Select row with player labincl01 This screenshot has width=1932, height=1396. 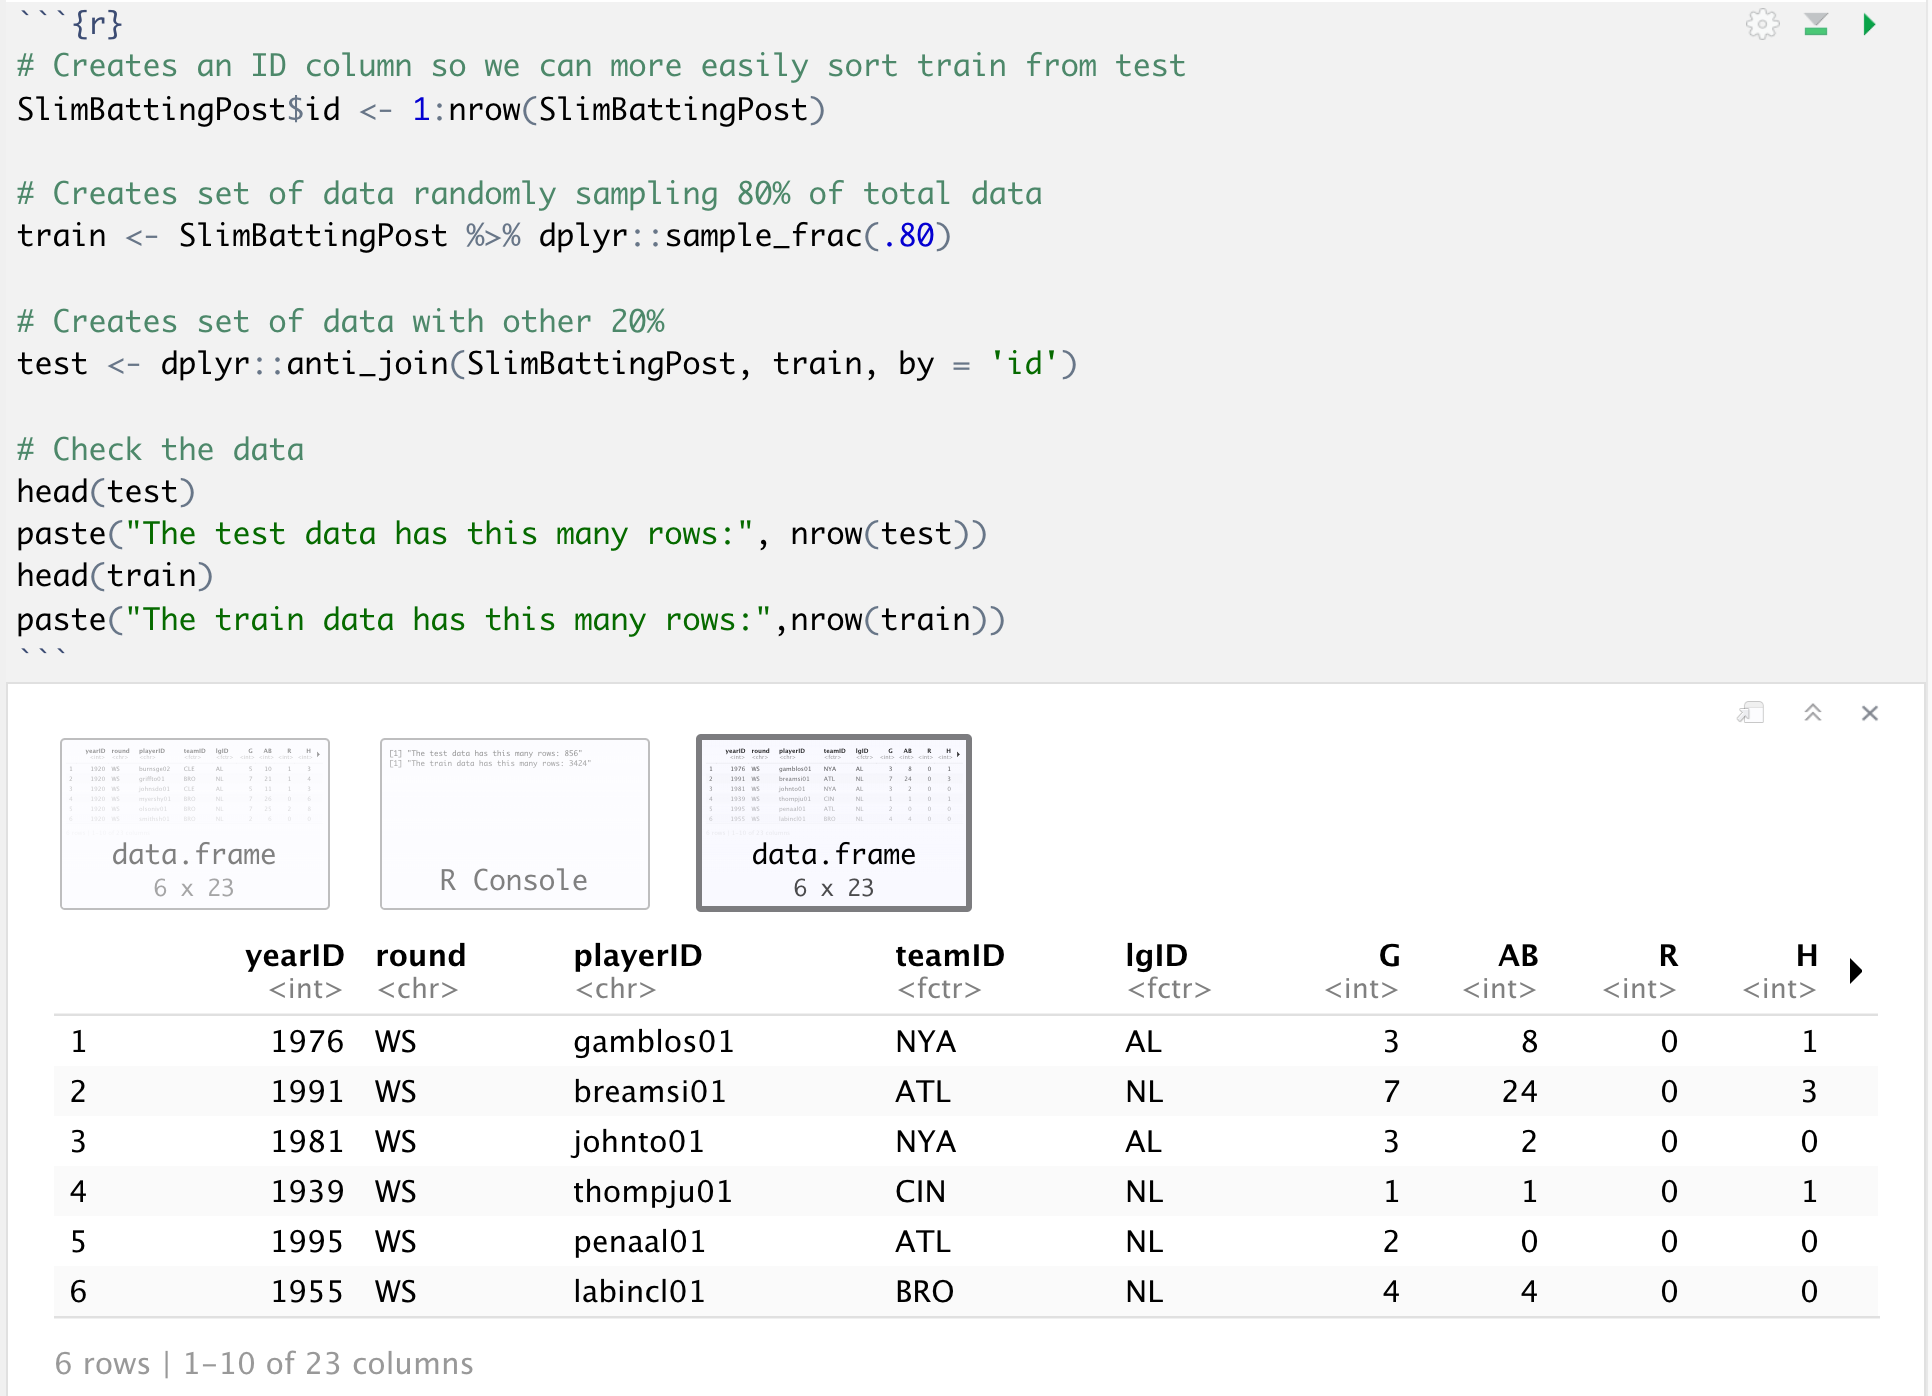point(639,1292)
